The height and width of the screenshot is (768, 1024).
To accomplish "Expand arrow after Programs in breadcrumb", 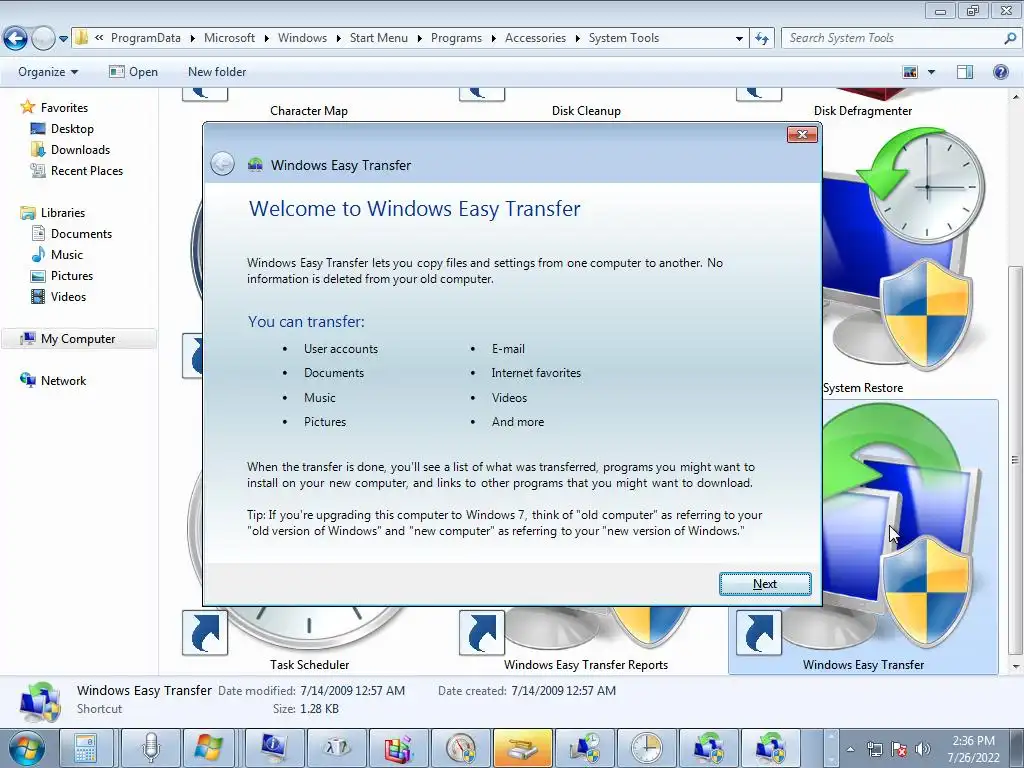I will 494,39.
